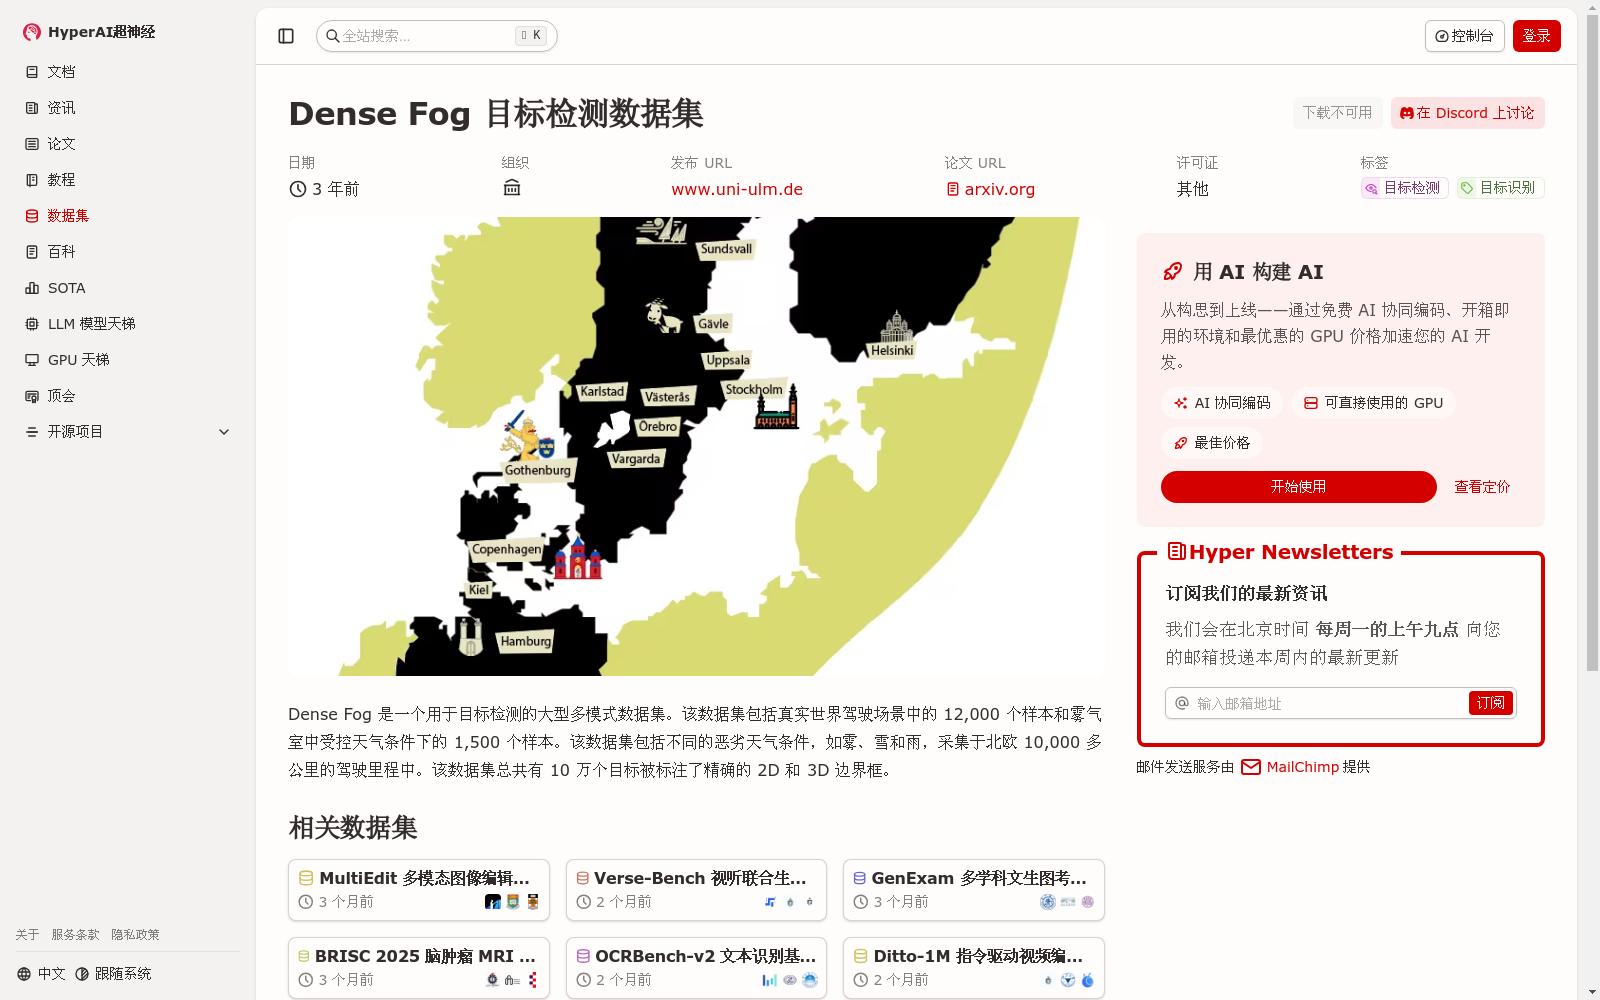Open the 服务条款 footer link

(x=75, y=935)
